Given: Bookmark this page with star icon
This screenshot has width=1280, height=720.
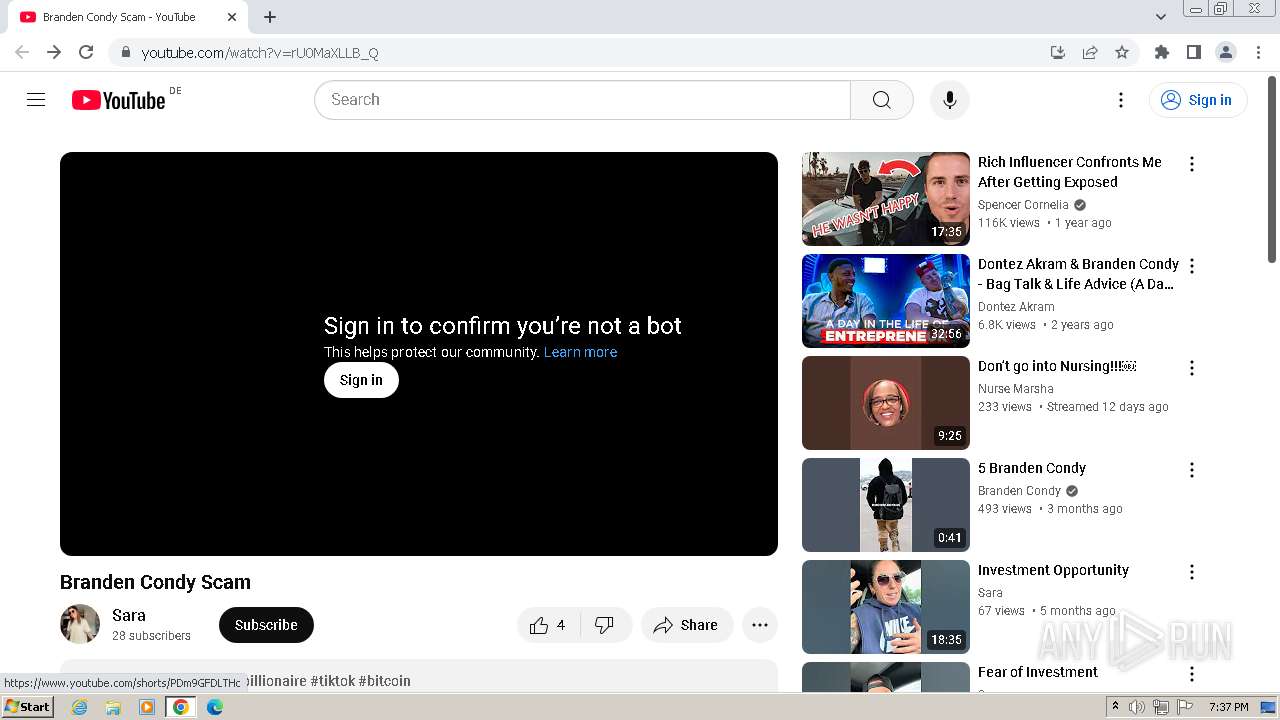Looking at the screenshot, I should point(1122,52).
